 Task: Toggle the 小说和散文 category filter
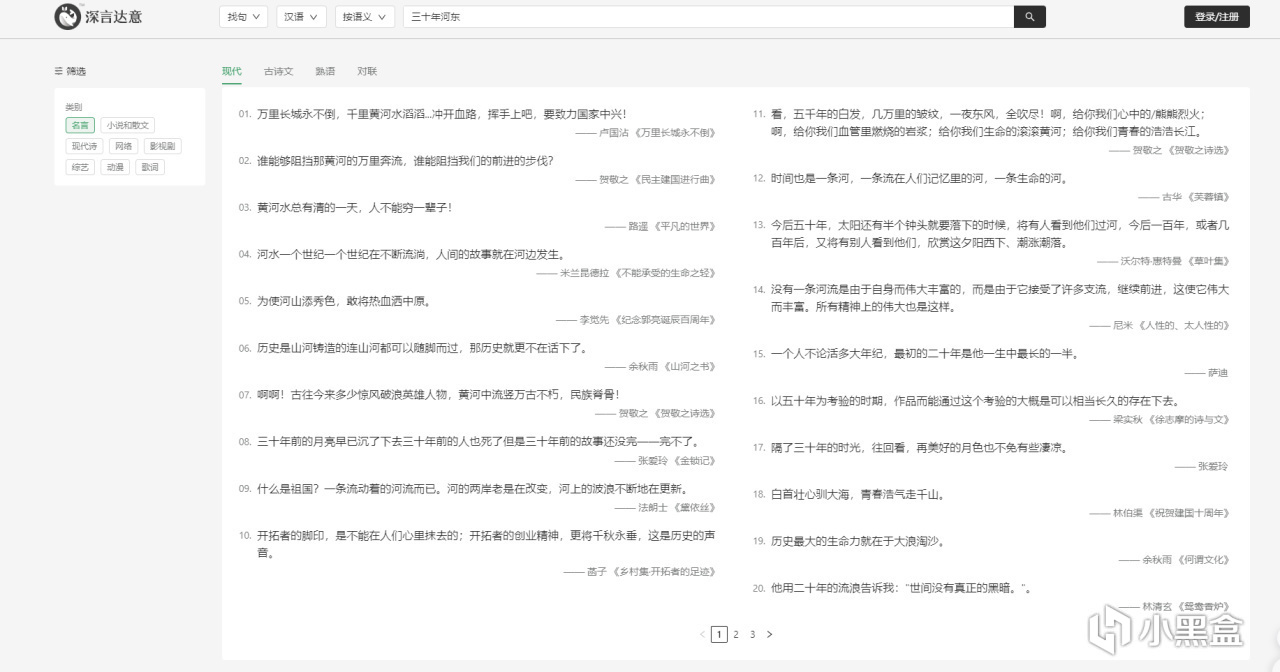click(128, 125)
